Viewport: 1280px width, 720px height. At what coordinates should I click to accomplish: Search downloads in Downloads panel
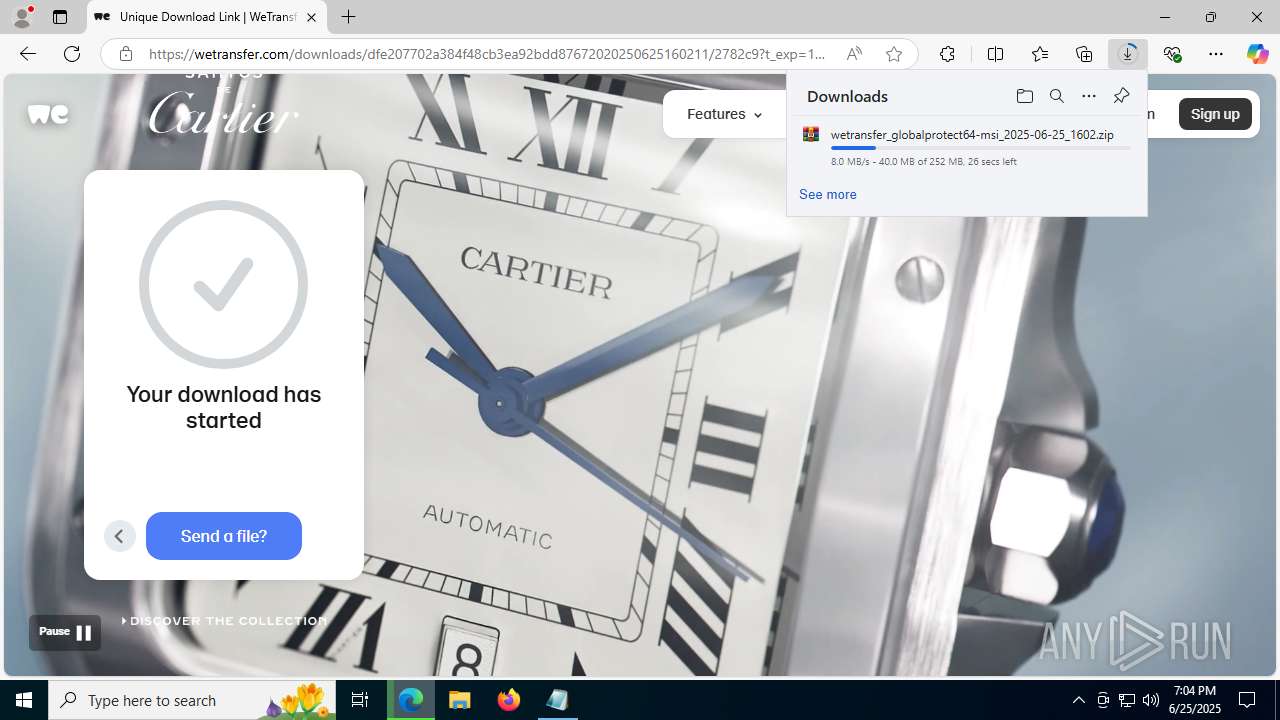1056,96
